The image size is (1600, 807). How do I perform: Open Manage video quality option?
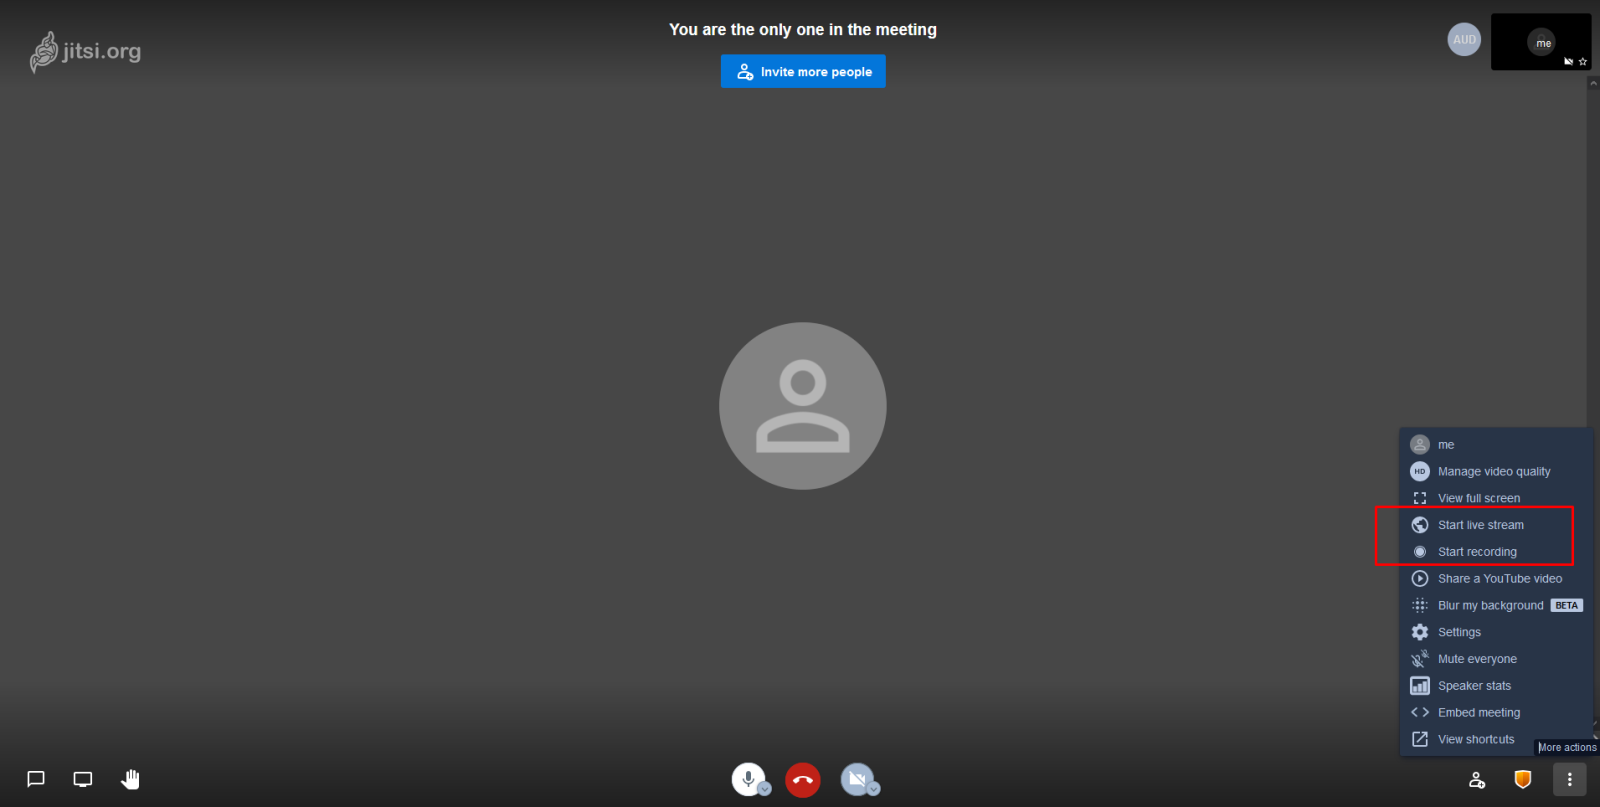[1493, 472]
